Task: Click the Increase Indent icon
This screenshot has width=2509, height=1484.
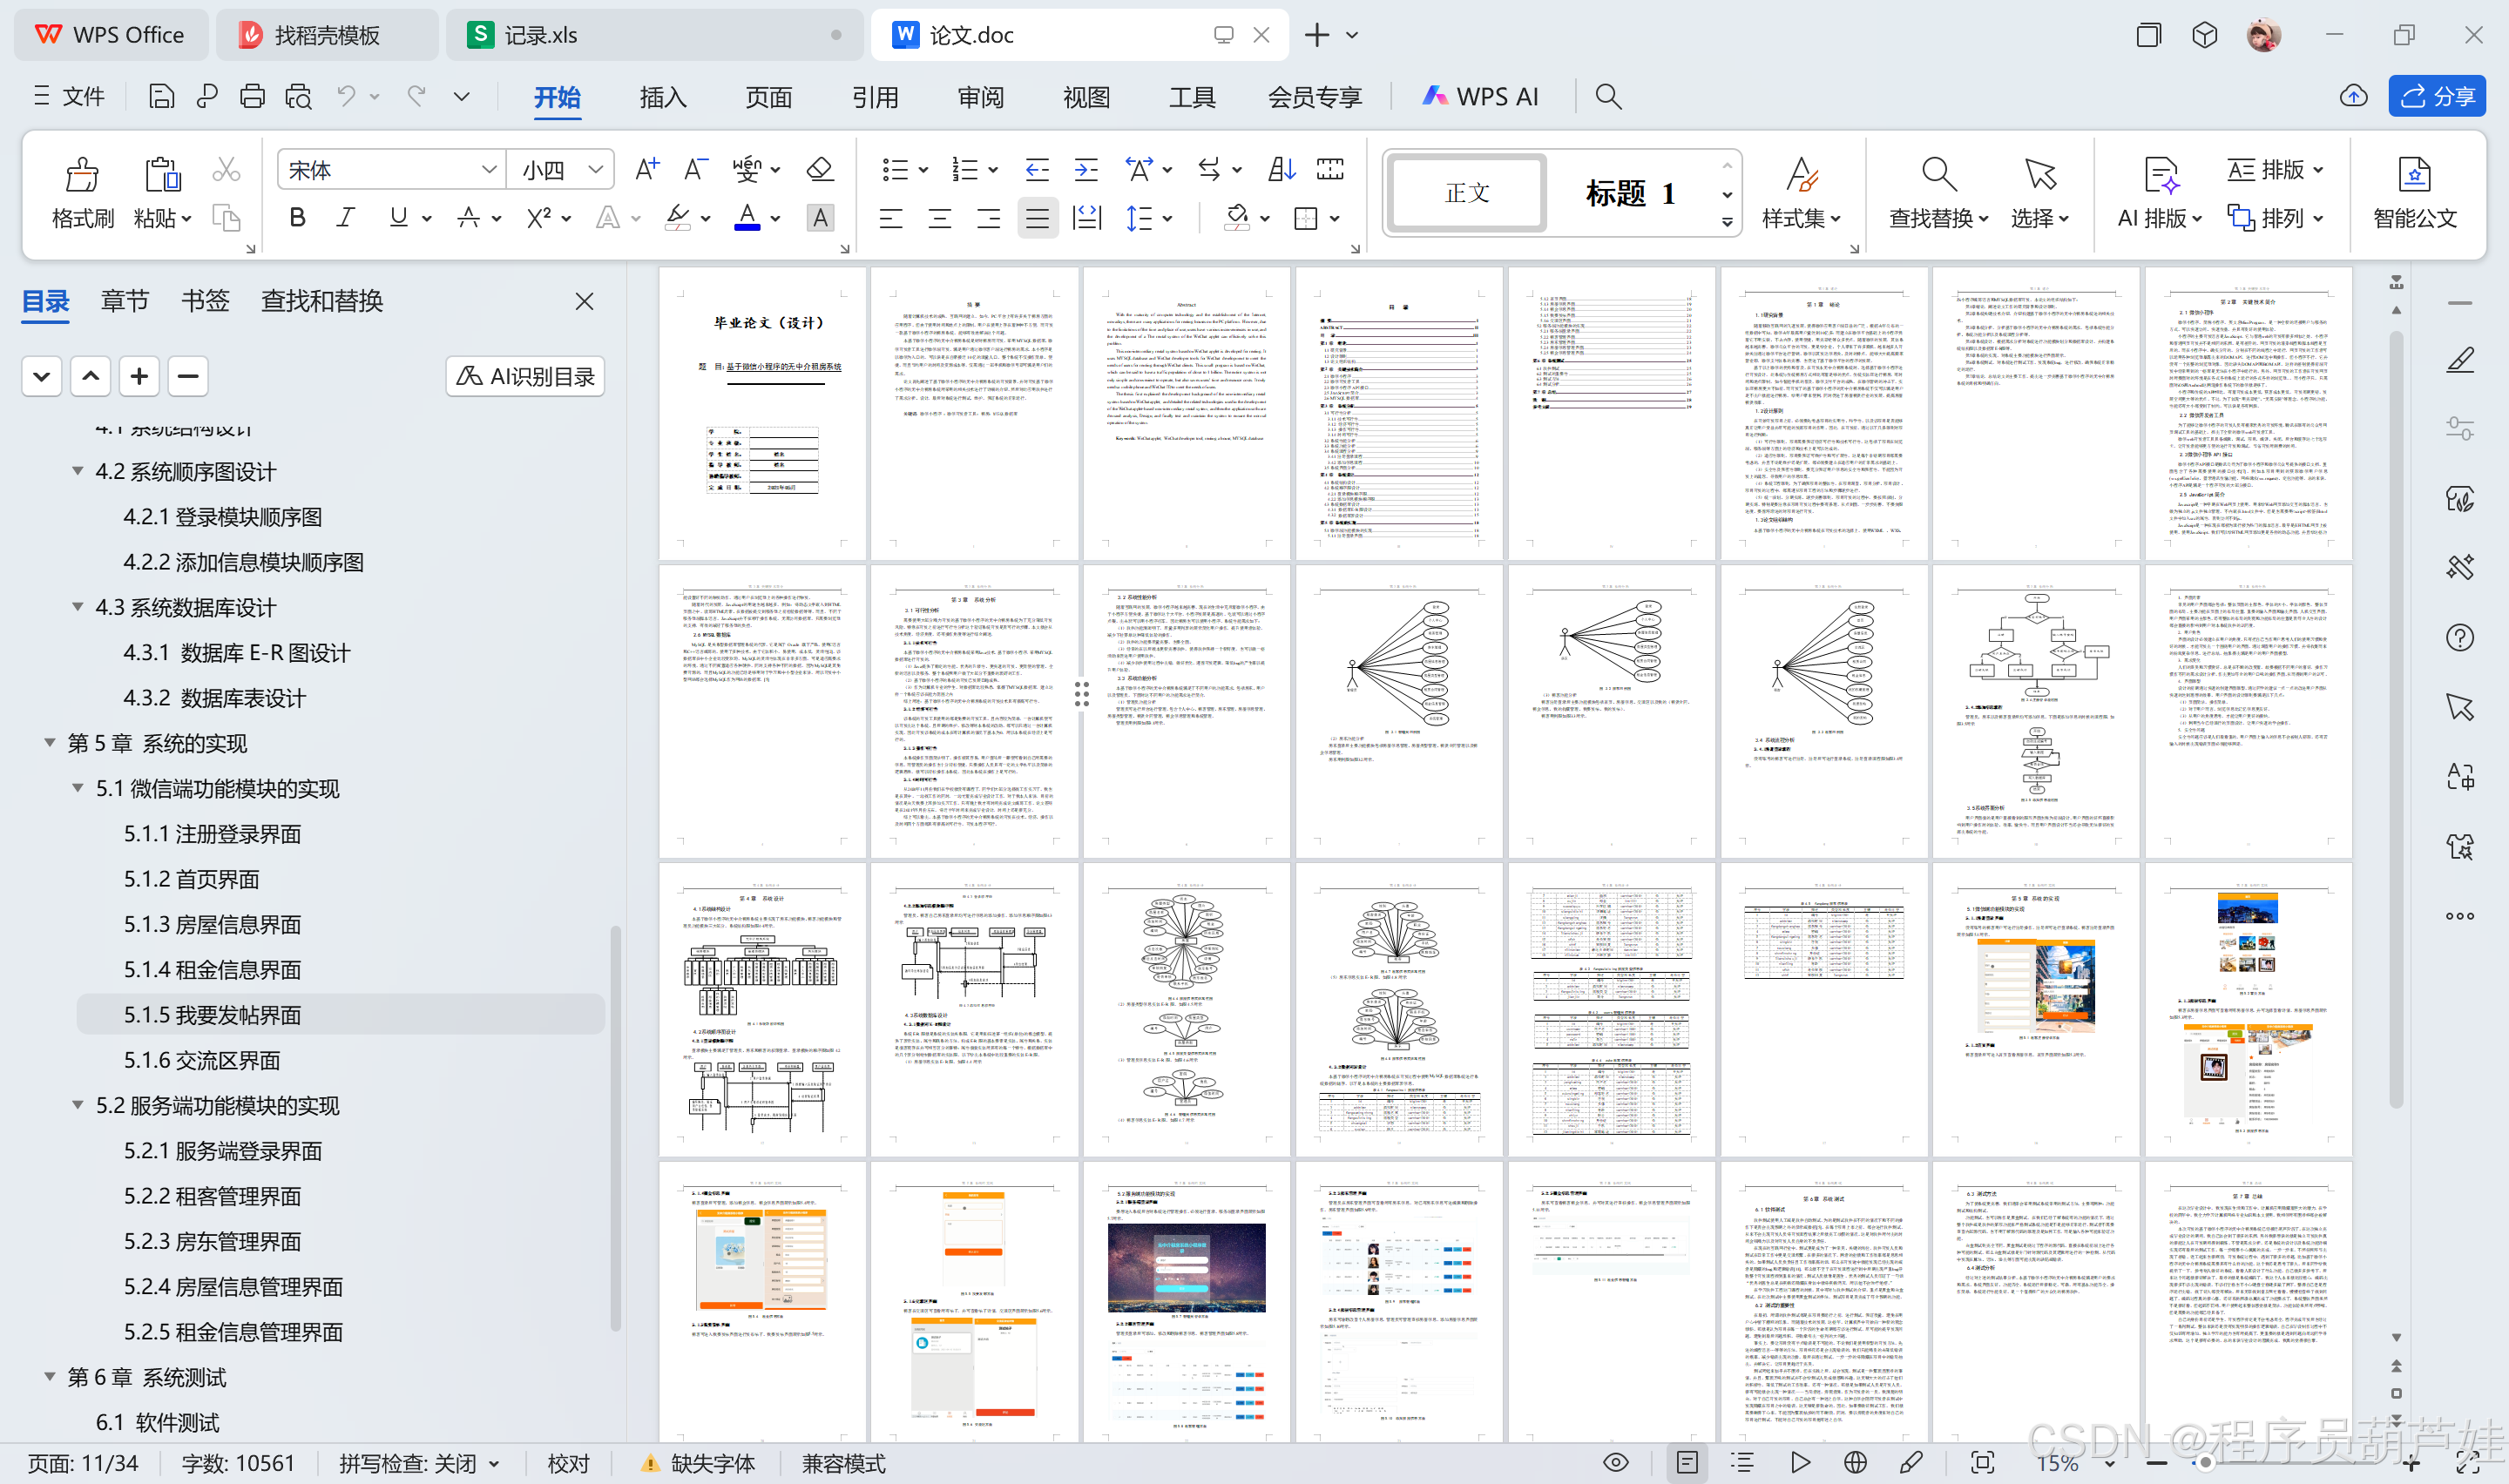Action: click(x=1086, y=169)
